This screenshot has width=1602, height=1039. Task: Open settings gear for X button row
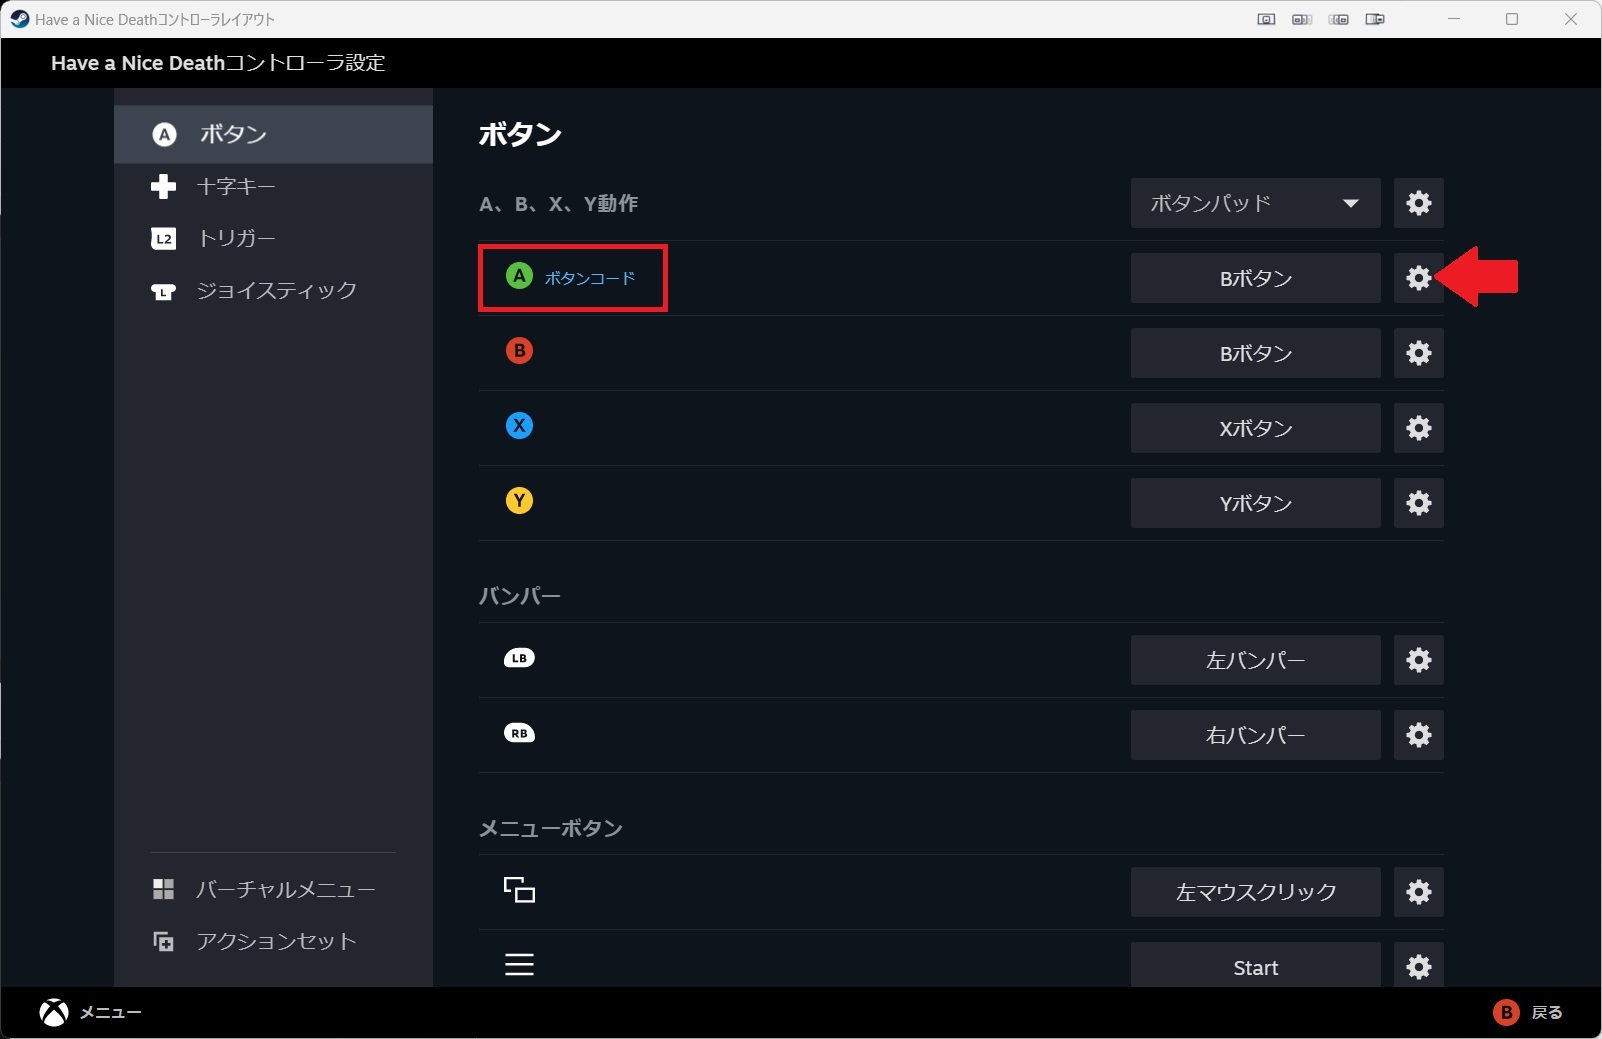(1418, 428)
